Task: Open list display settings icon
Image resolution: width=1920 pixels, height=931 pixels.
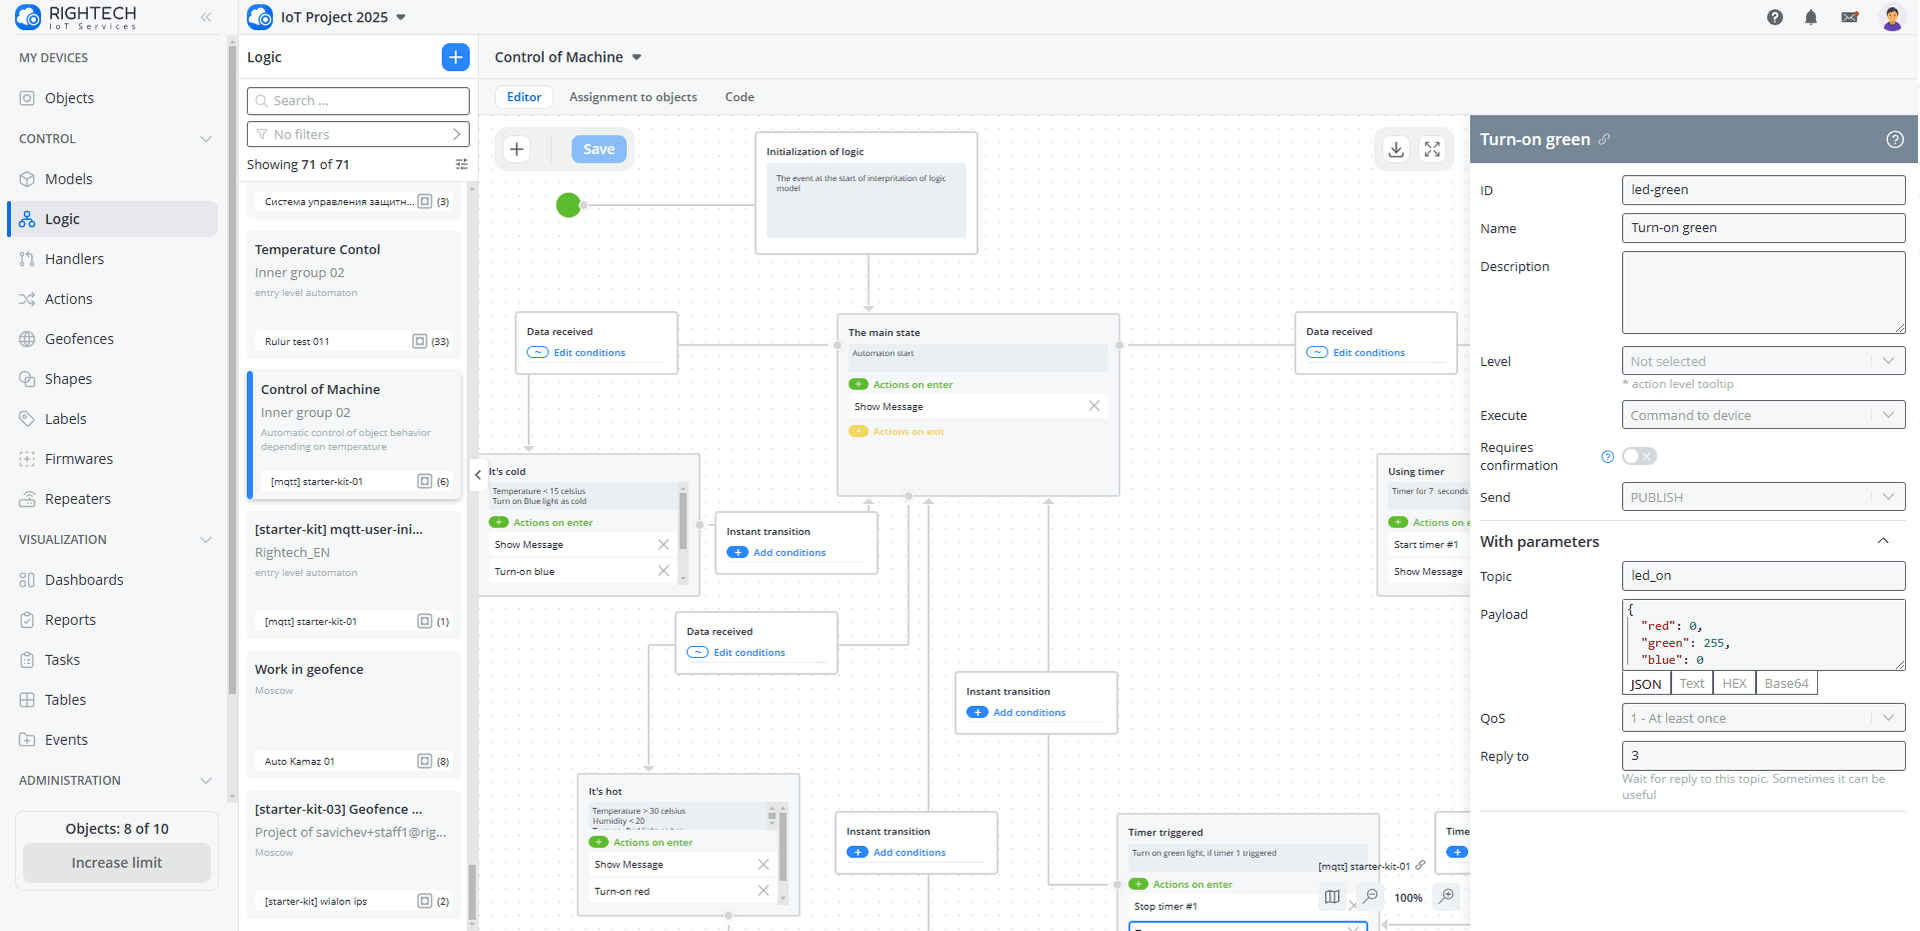Action: [461, 164]
